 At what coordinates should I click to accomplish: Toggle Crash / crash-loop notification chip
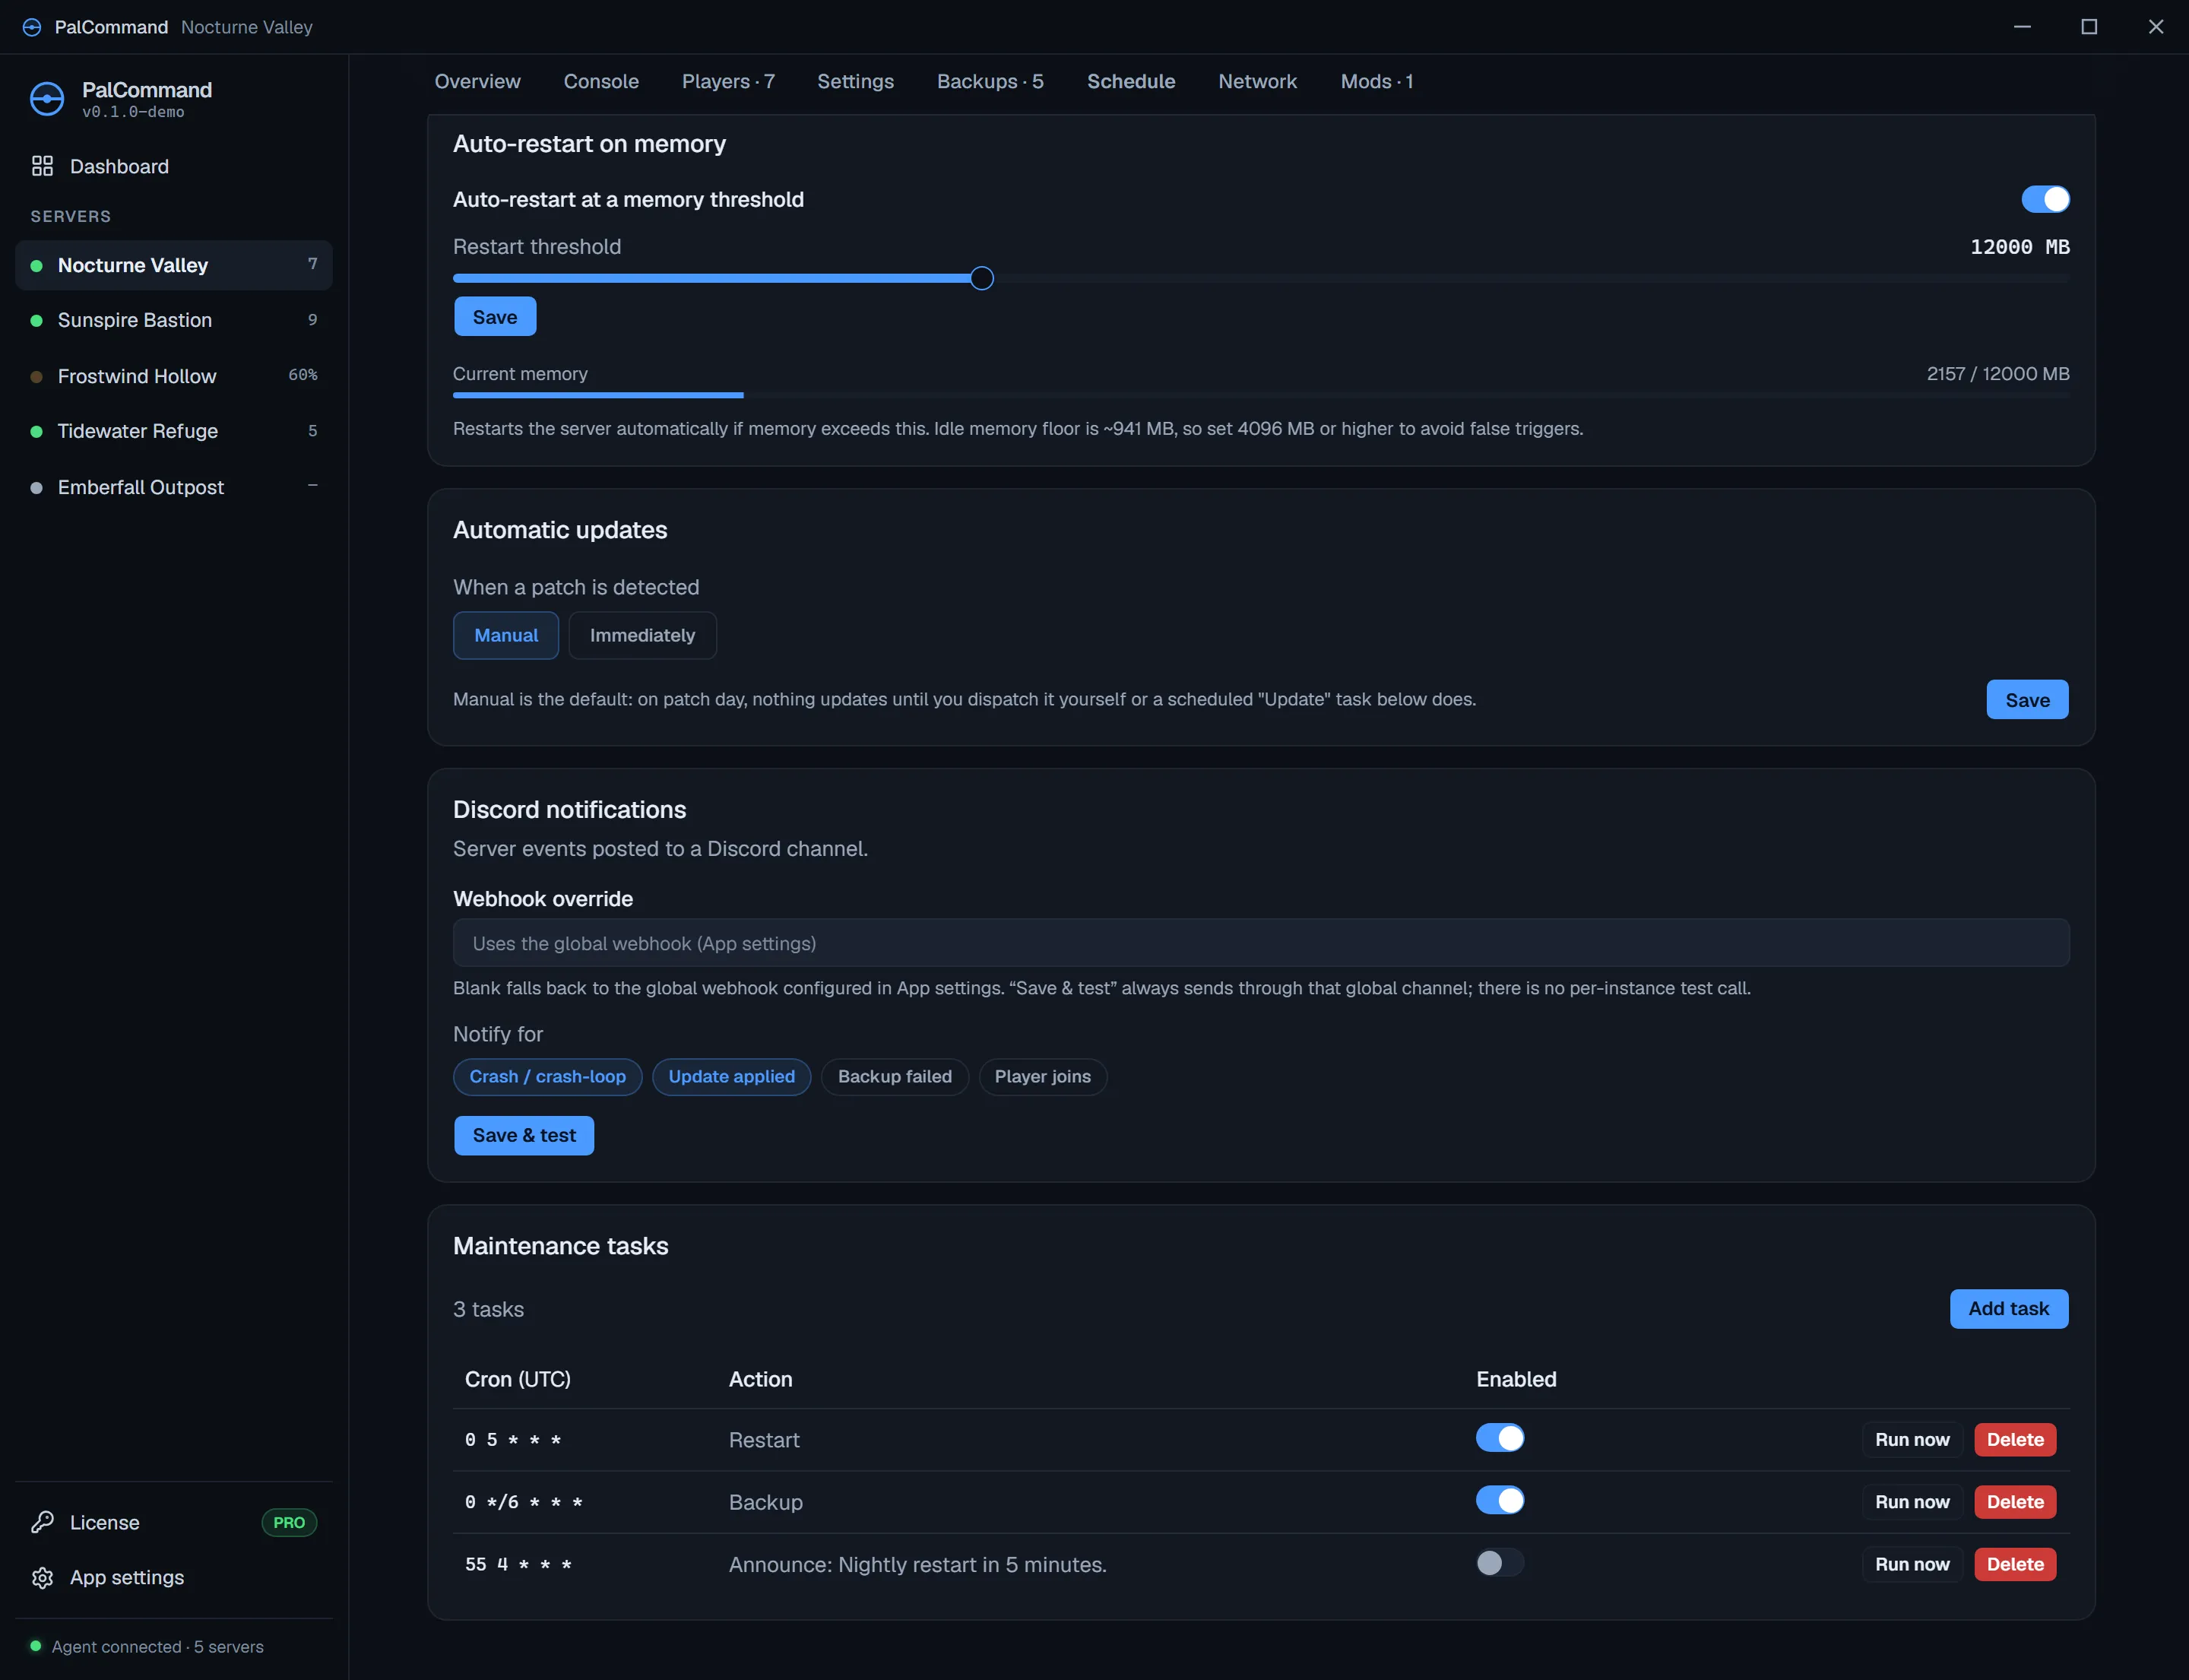coord(548,1076)
